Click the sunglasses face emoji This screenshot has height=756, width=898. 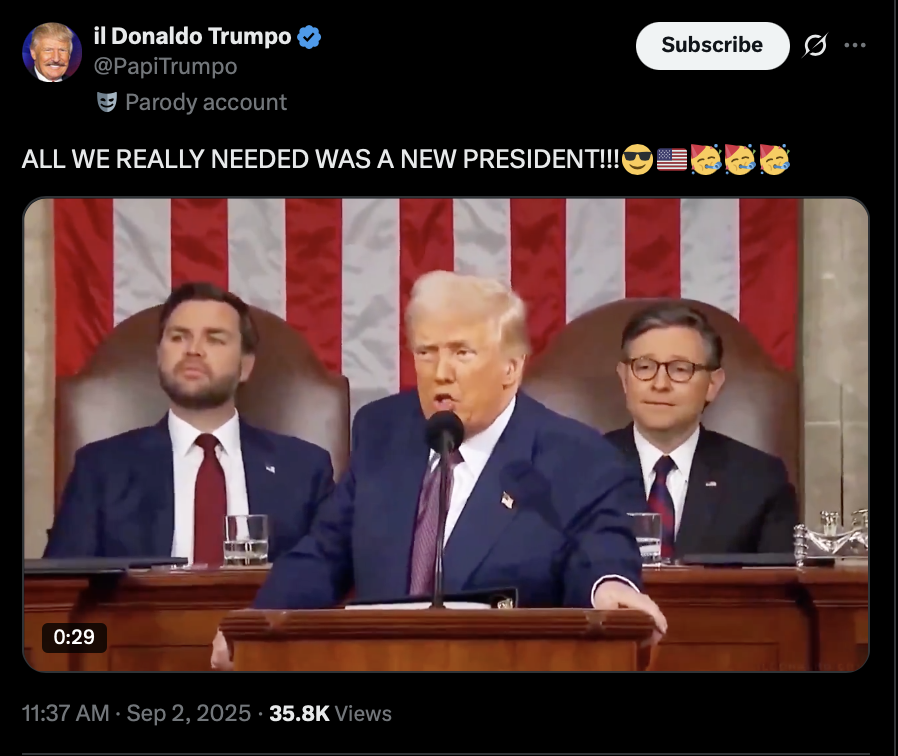click(x=637, y=159)
